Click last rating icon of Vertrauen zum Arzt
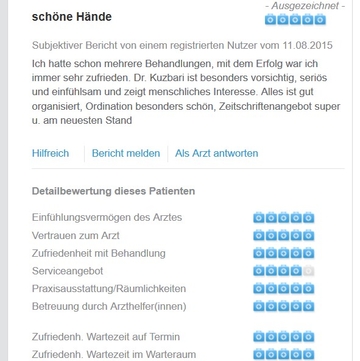 click(x=309, y=236)
